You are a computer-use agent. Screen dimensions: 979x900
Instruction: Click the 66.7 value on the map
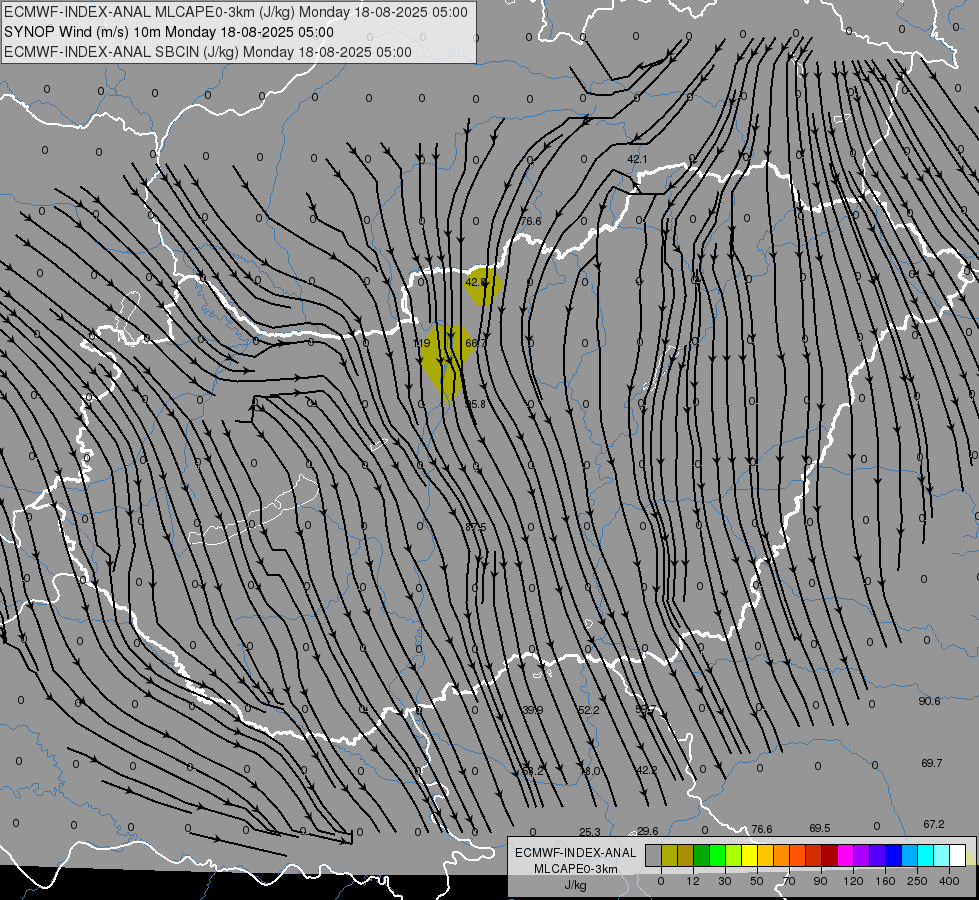476,343
